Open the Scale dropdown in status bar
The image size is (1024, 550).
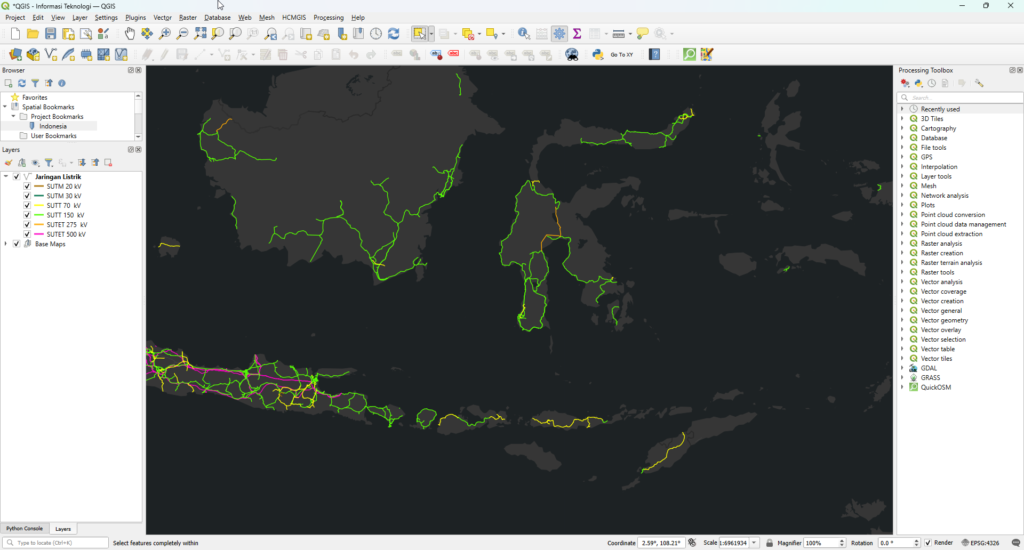click(x=754, y=543)
